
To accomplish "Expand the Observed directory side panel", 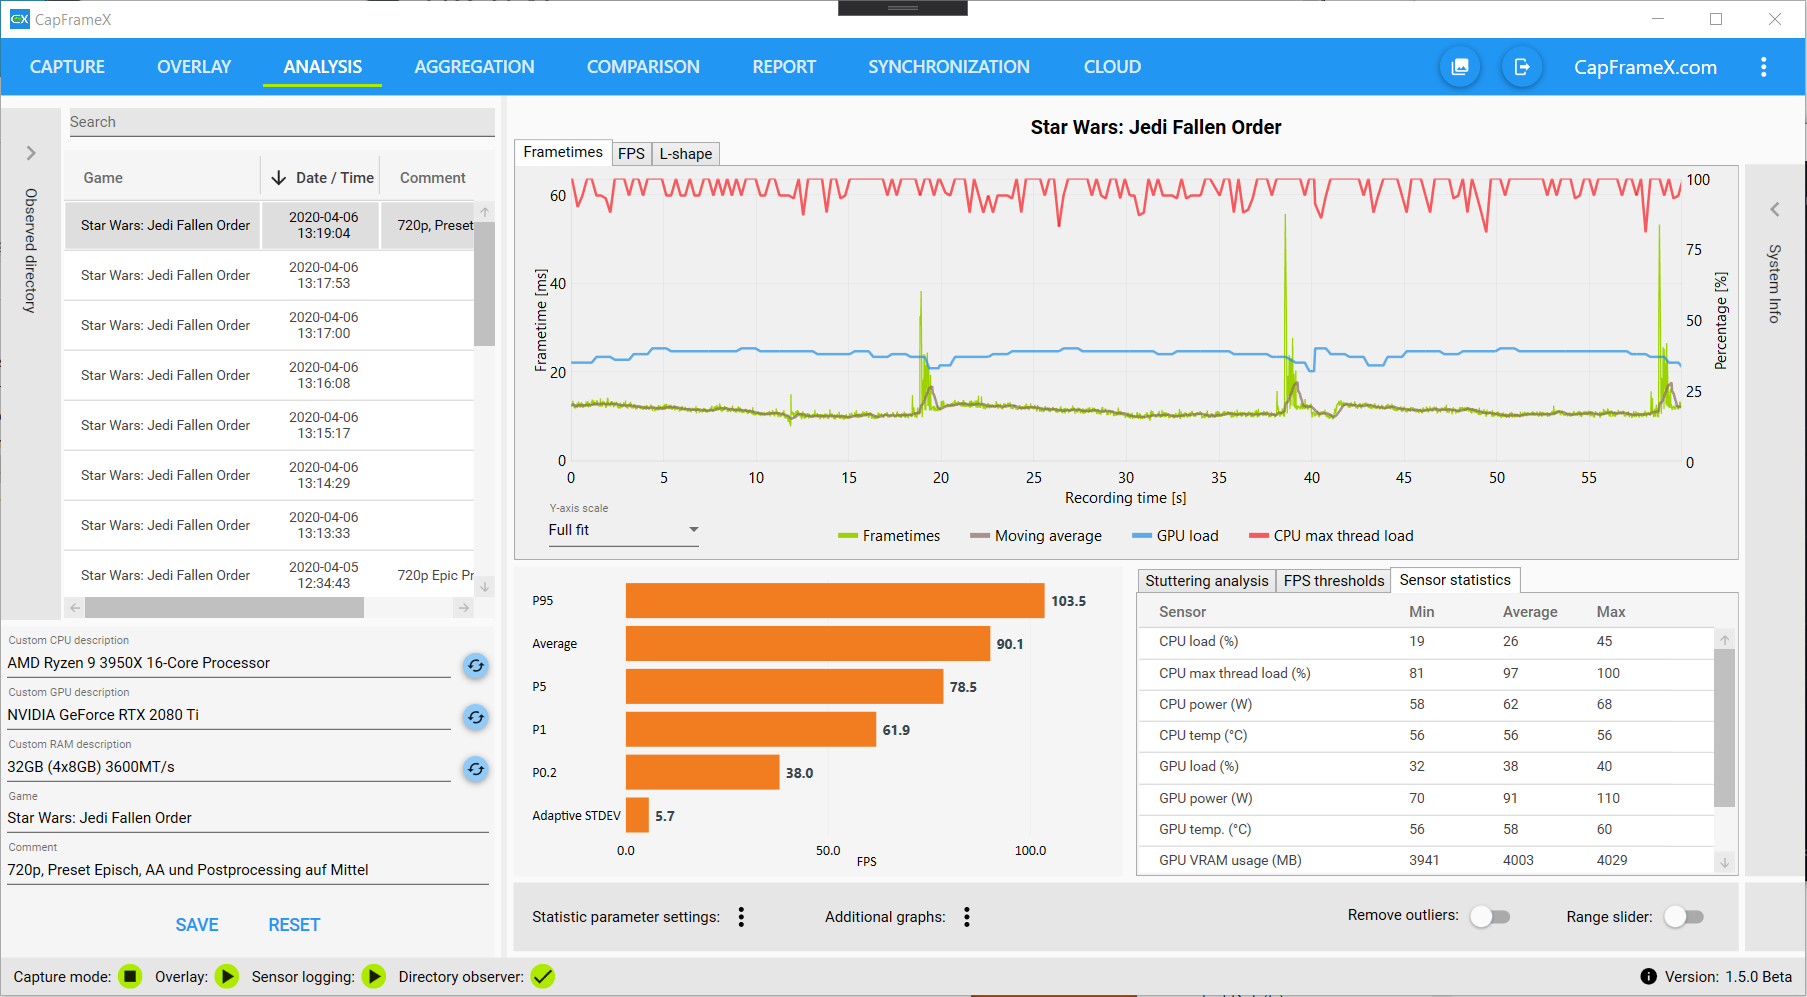I will pos(31,153).
